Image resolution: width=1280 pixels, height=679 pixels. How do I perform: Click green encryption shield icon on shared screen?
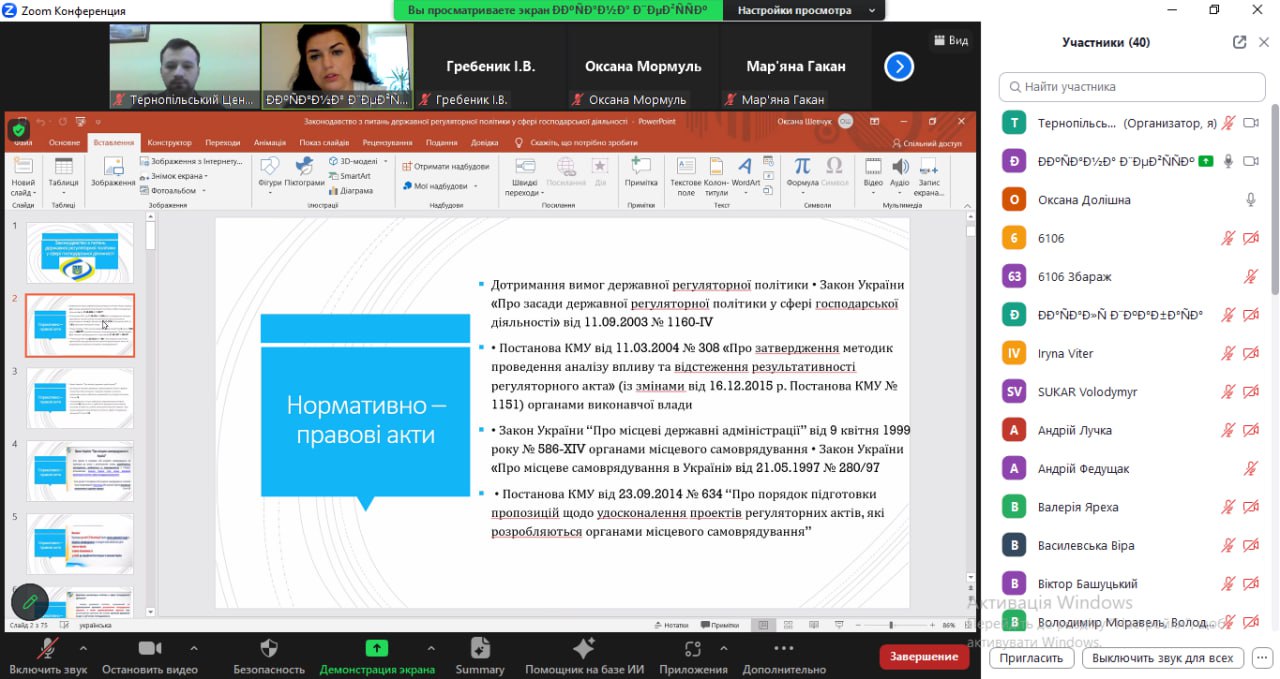19,130
